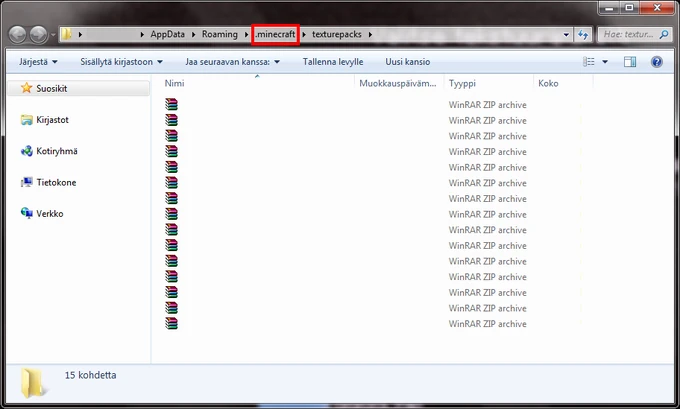Expand breadcrumb arrow between .minecraft and texturepacks

(x=304, y=34)
